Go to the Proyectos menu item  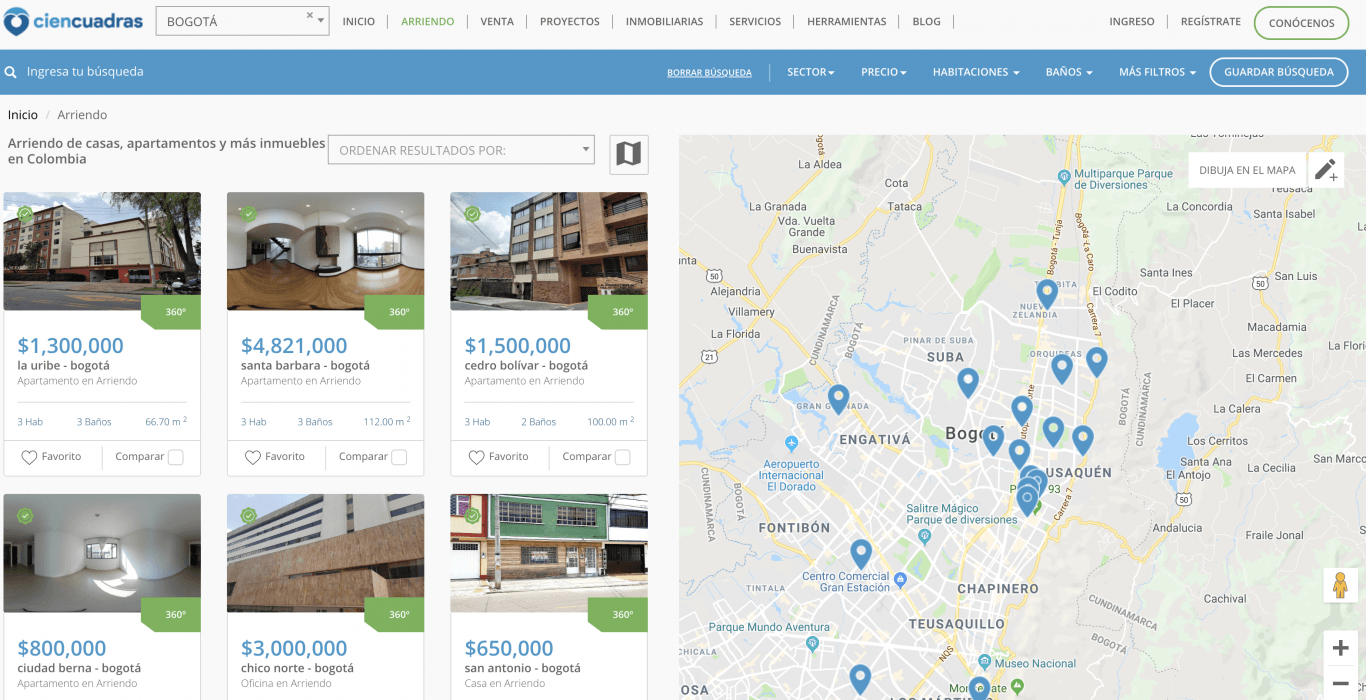569,21
